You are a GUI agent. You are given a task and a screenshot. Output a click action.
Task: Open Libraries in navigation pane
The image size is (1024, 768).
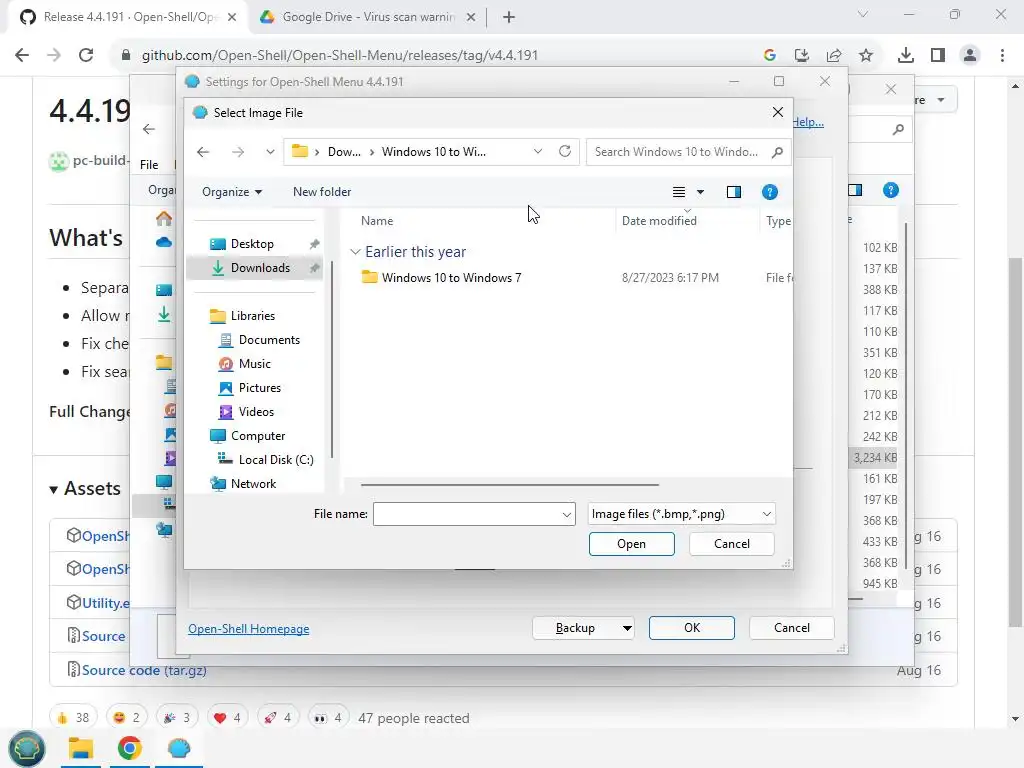(252, 316)
